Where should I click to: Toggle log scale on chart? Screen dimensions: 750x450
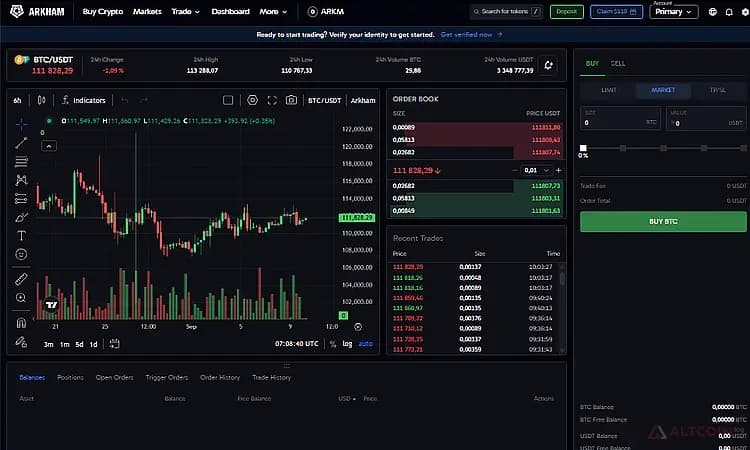pyautogui.click(x=347, y=344)
